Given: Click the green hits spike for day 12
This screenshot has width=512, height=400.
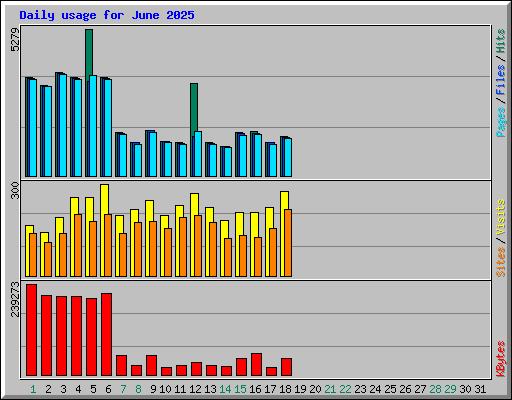Looking at the screenshot, I should pos(194,108).
